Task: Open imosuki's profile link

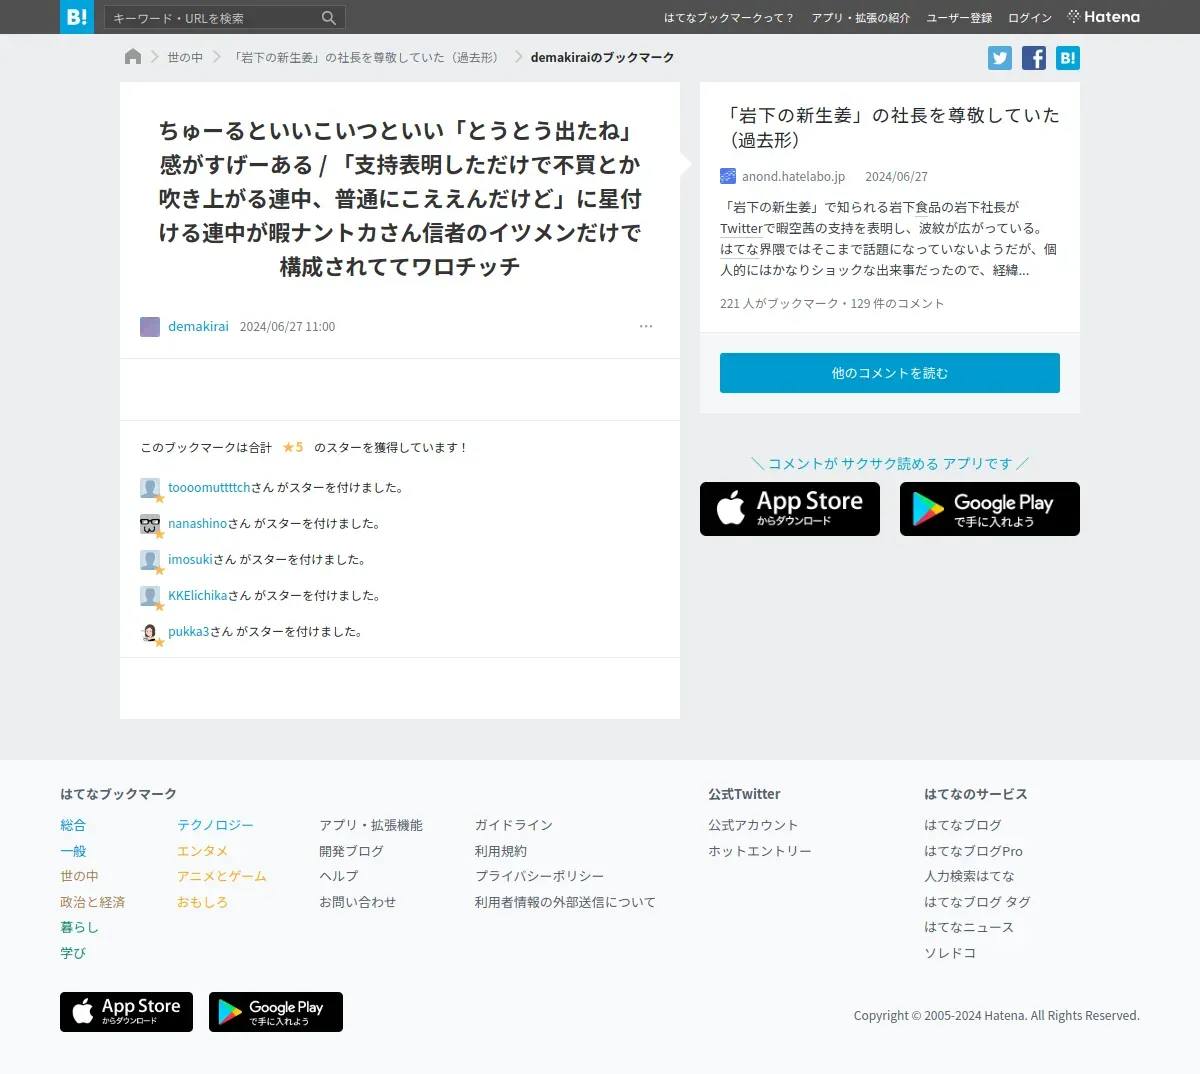Action: click(x=190, y=560)
